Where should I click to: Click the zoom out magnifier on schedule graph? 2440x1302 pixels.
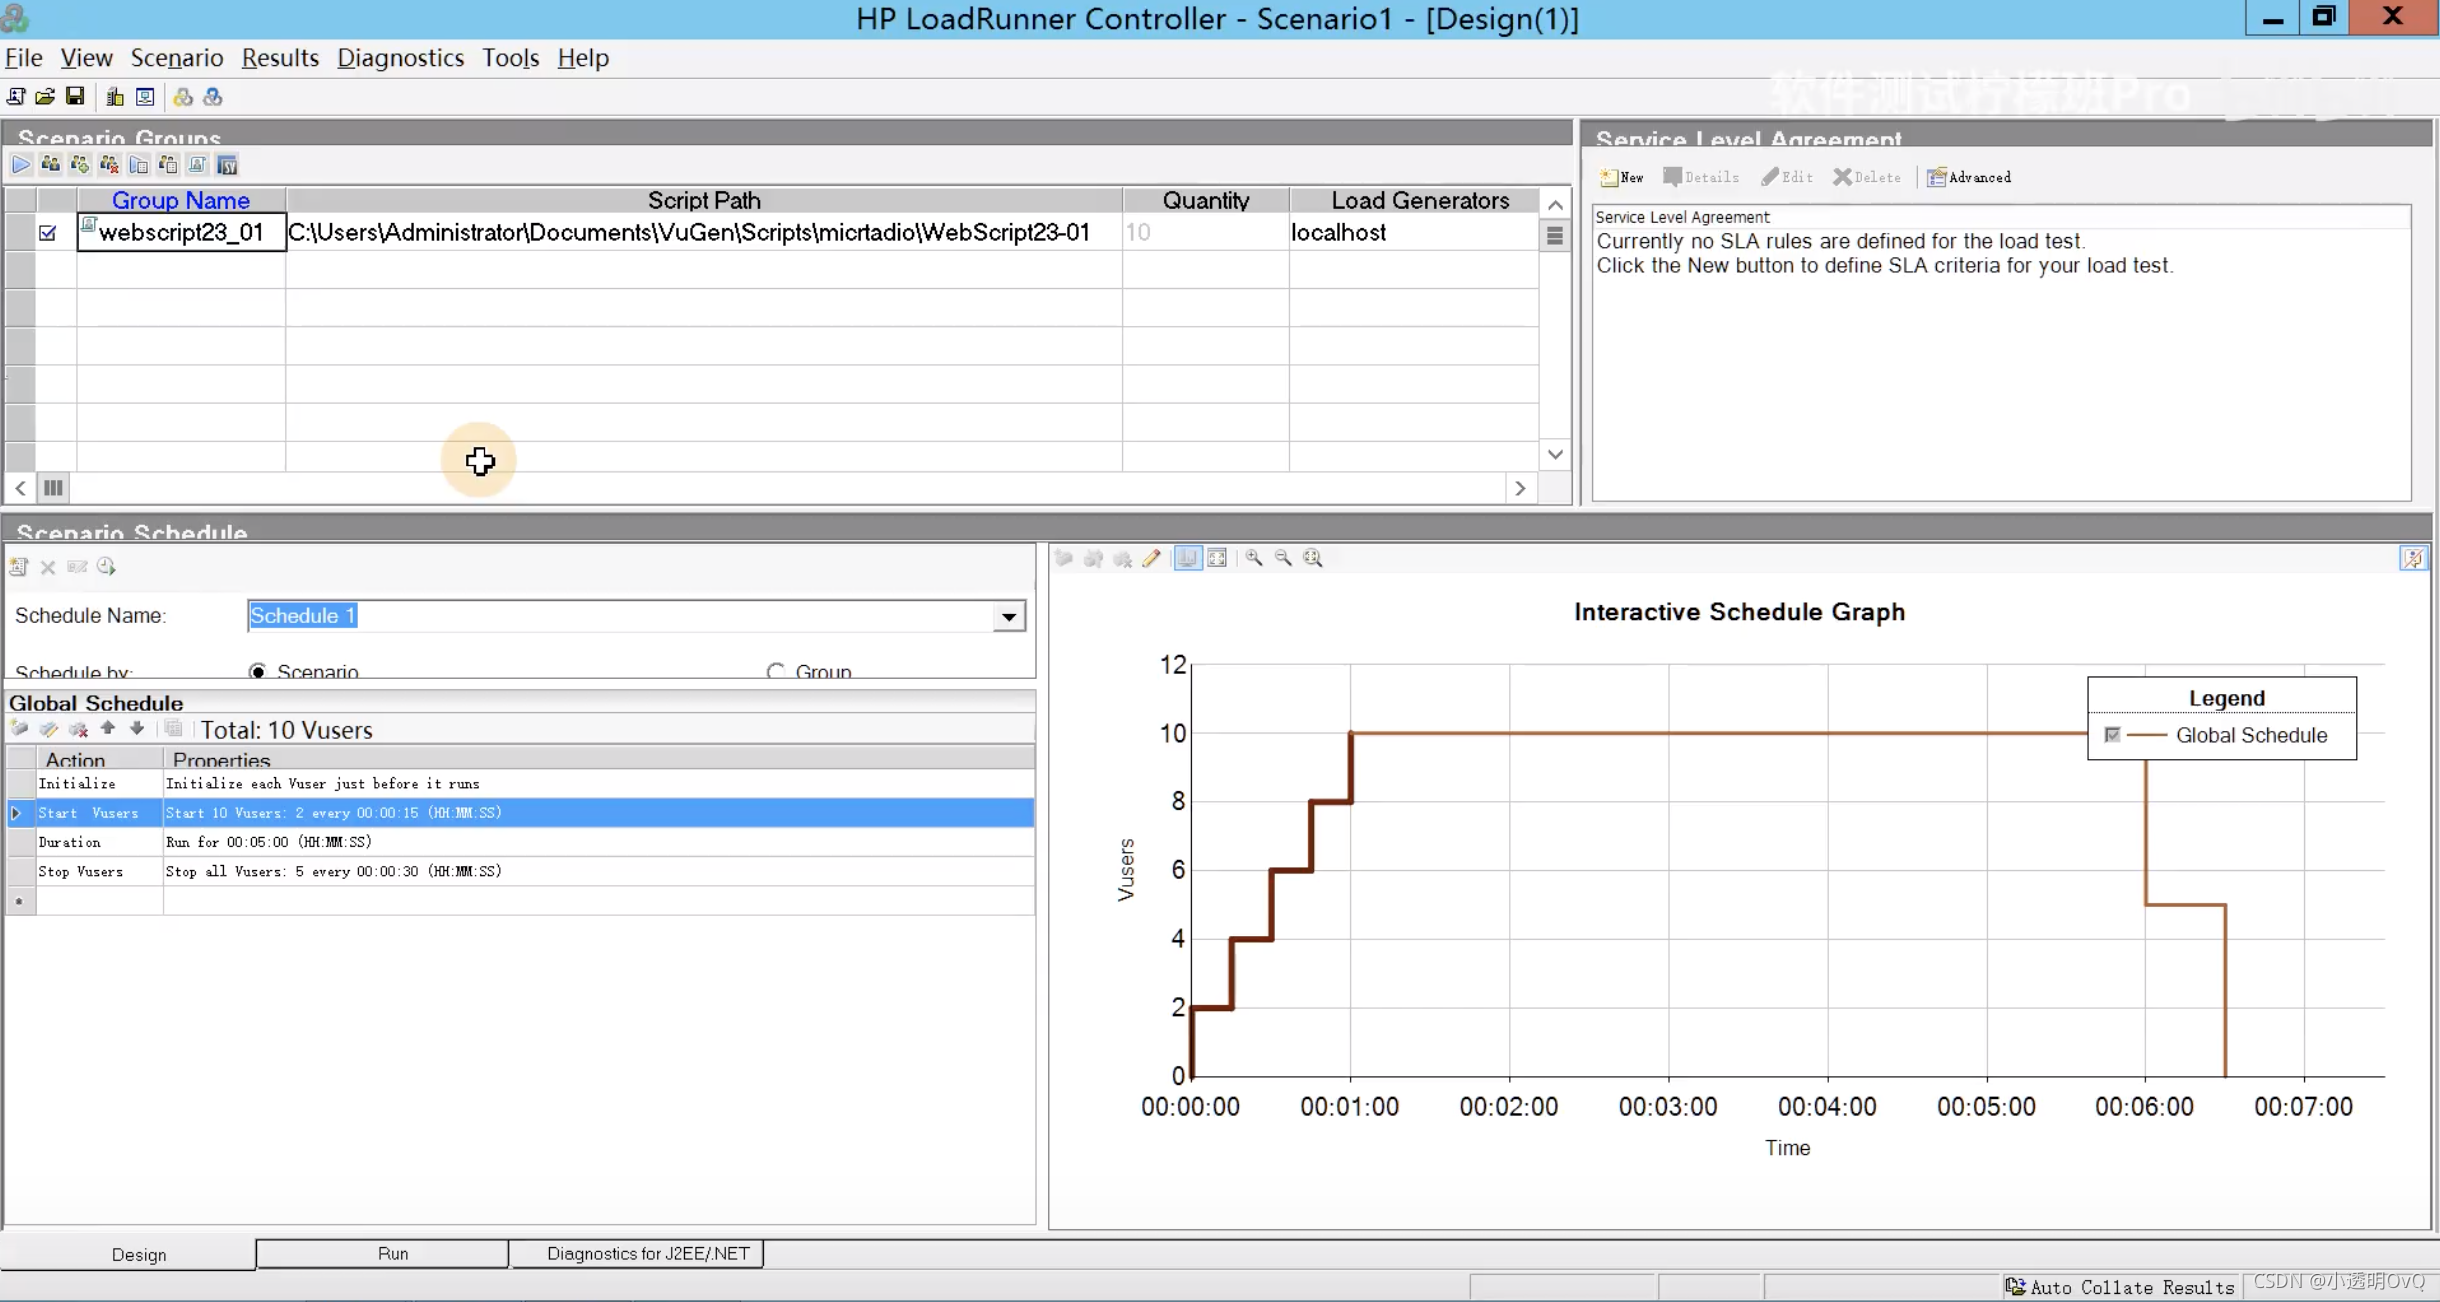pos(1283,558)
